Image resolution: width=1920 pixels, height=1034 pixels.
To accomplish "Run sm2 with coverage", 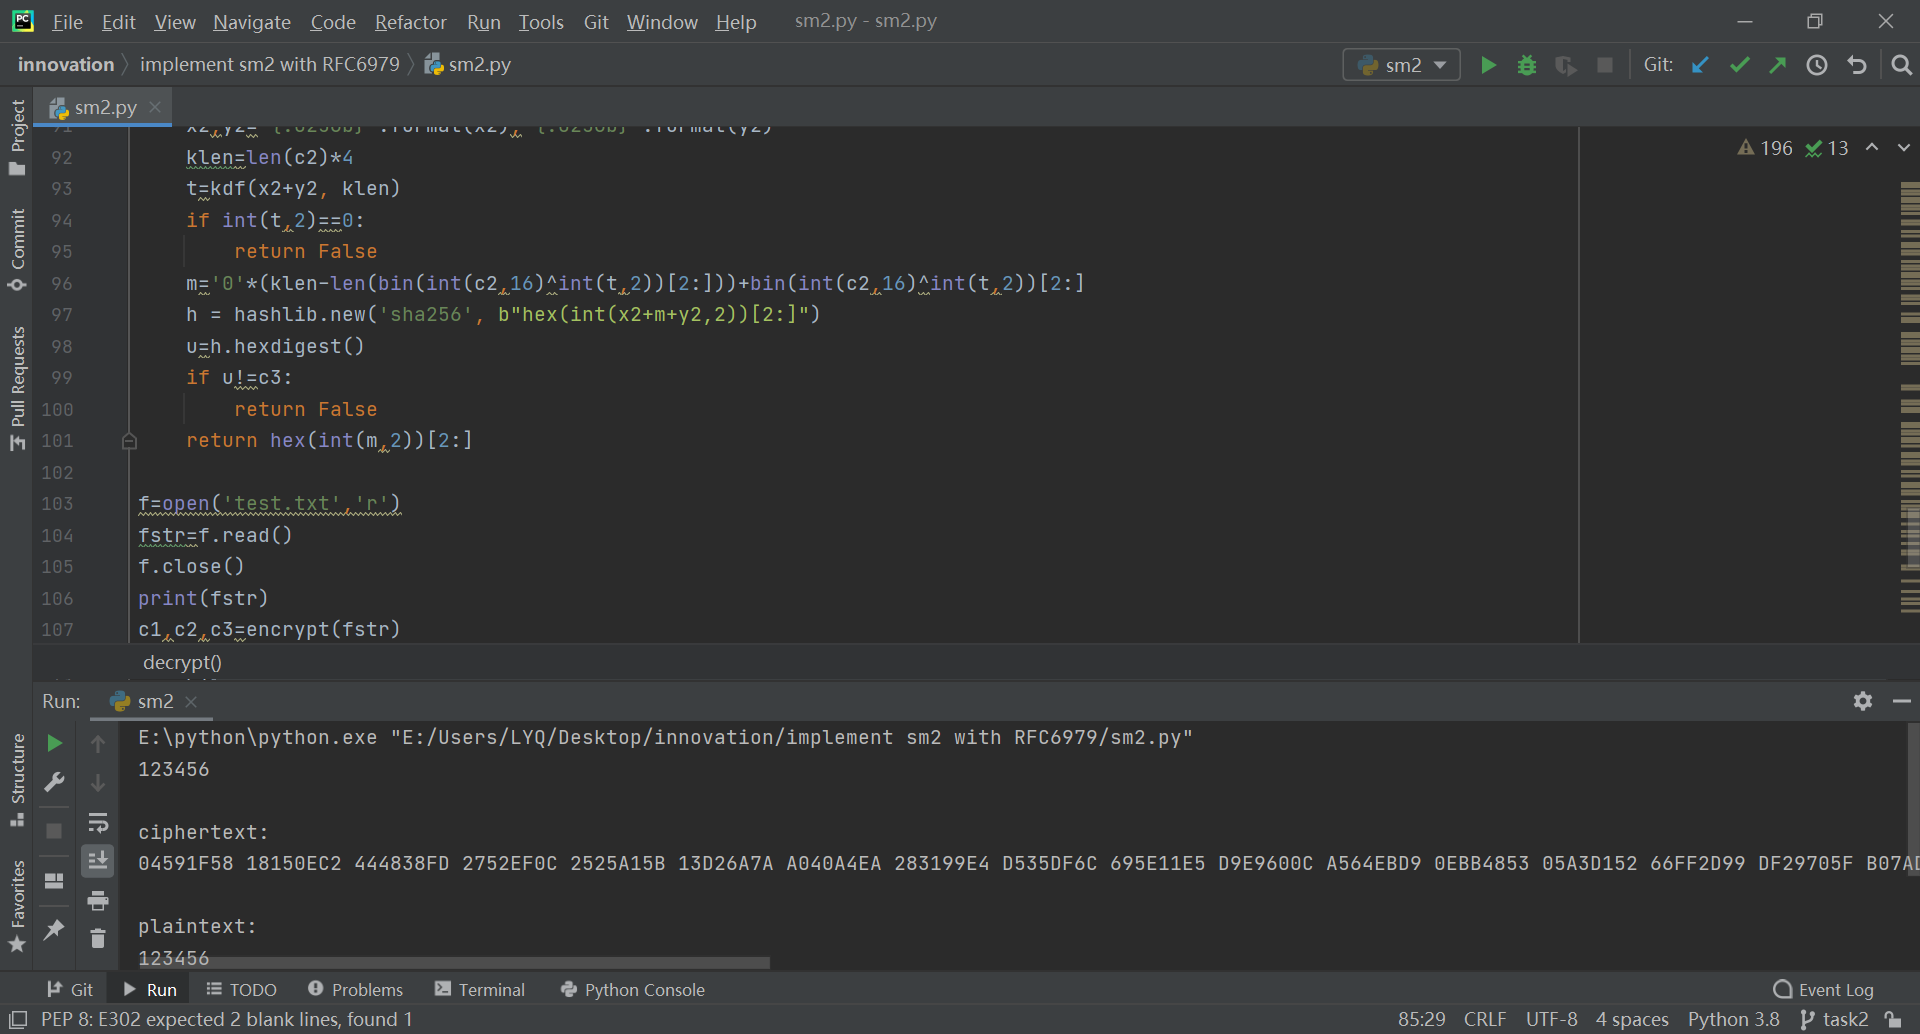I will click(1565, 64).
